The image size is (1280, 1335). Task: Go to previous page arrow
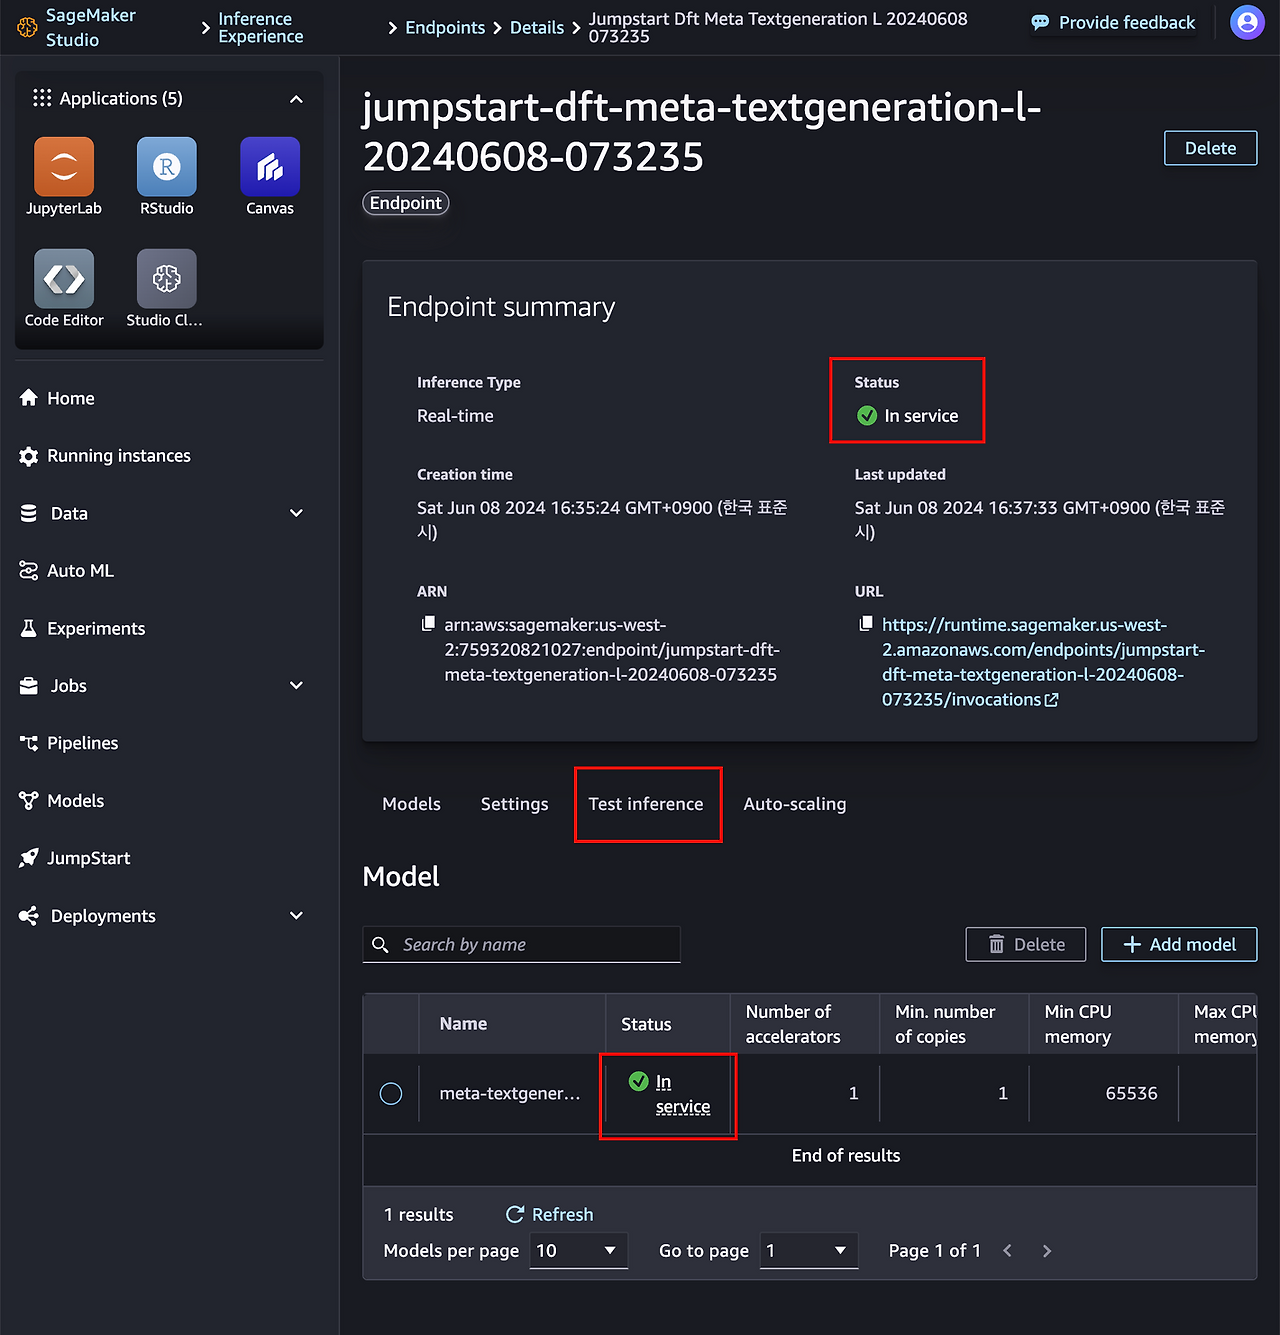click(1008, 1251)
